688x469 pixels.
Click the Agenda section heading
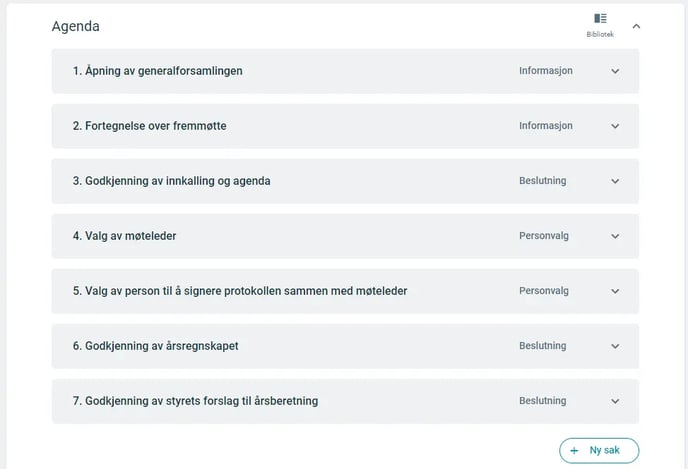click(75, 26)
